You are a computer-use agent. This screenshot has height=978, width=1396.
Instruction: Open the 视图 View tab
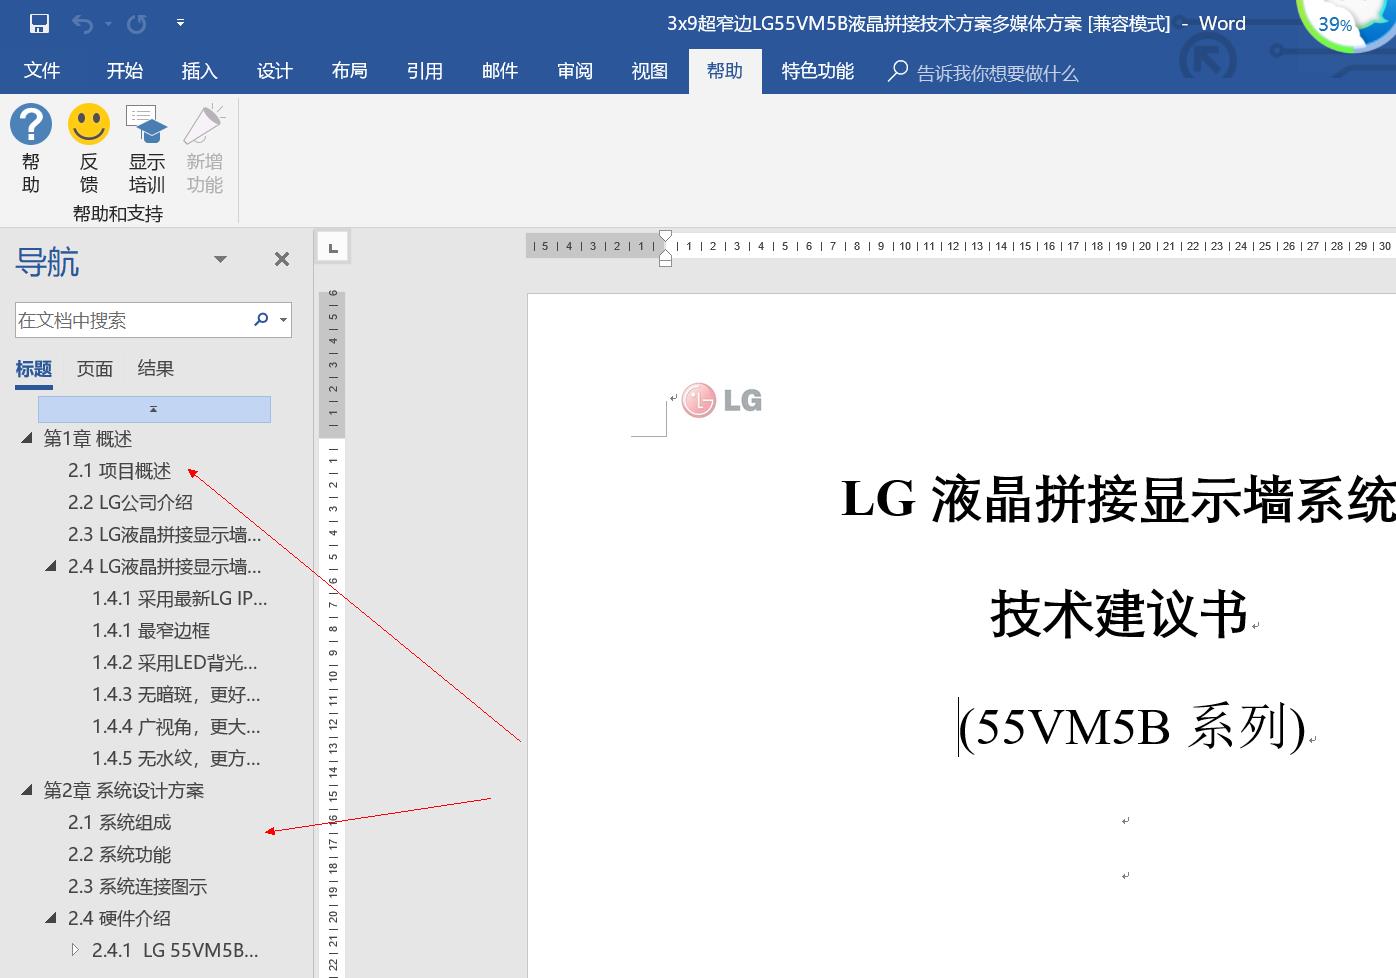[649, 71]
